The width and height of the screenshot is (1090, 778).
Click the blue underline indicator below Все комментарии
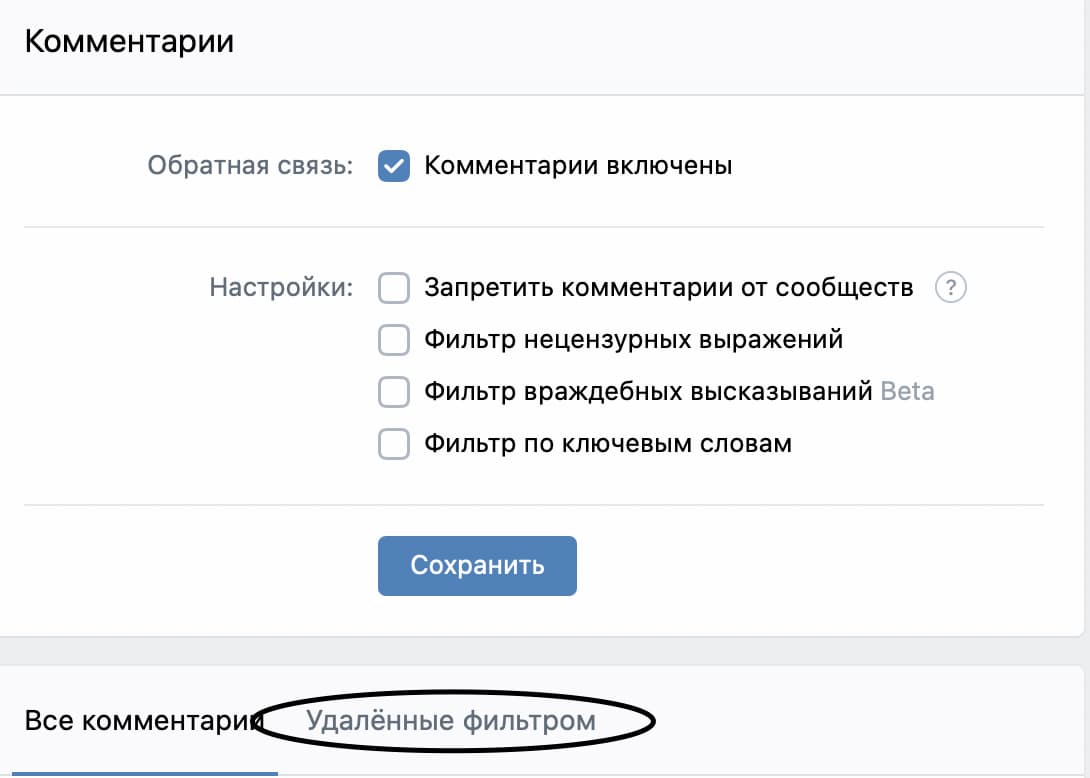(x=147, y=771)
